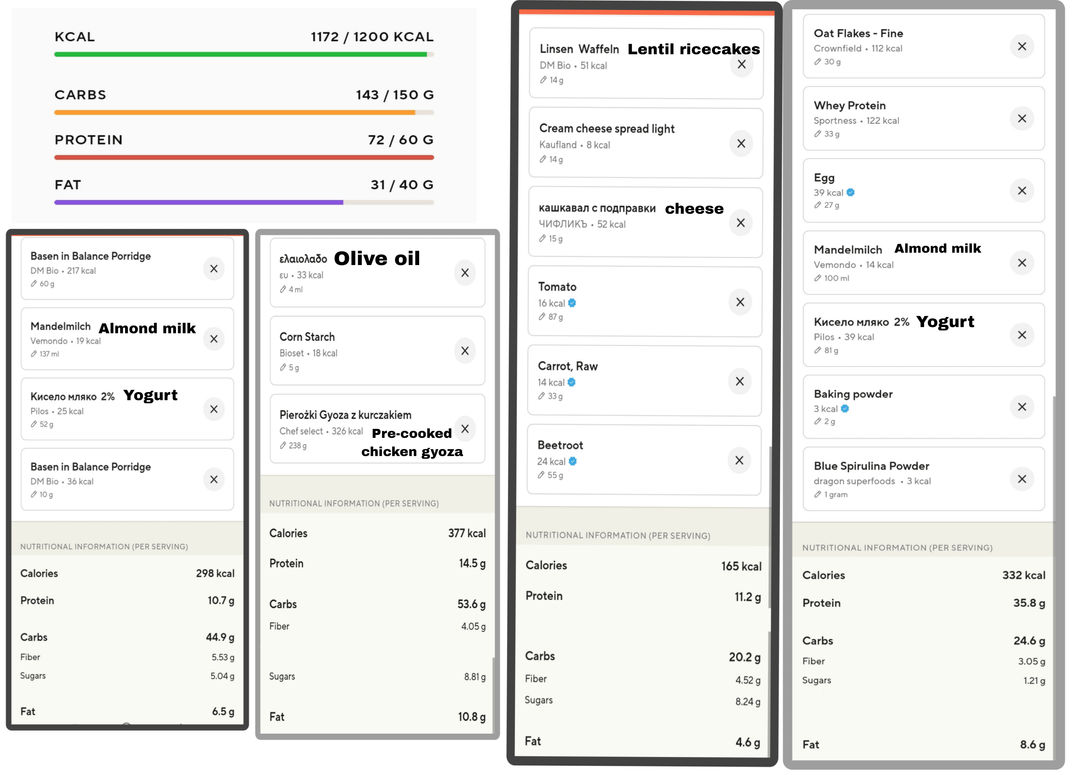This screenshot has width=1080, height=775.
Task: Delete Whey Protein using its X icon
Action: 1021,119
